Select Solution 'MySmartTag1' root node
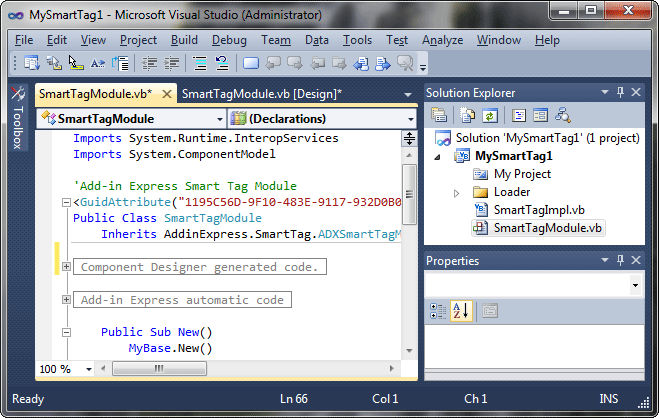 [547, 138]
